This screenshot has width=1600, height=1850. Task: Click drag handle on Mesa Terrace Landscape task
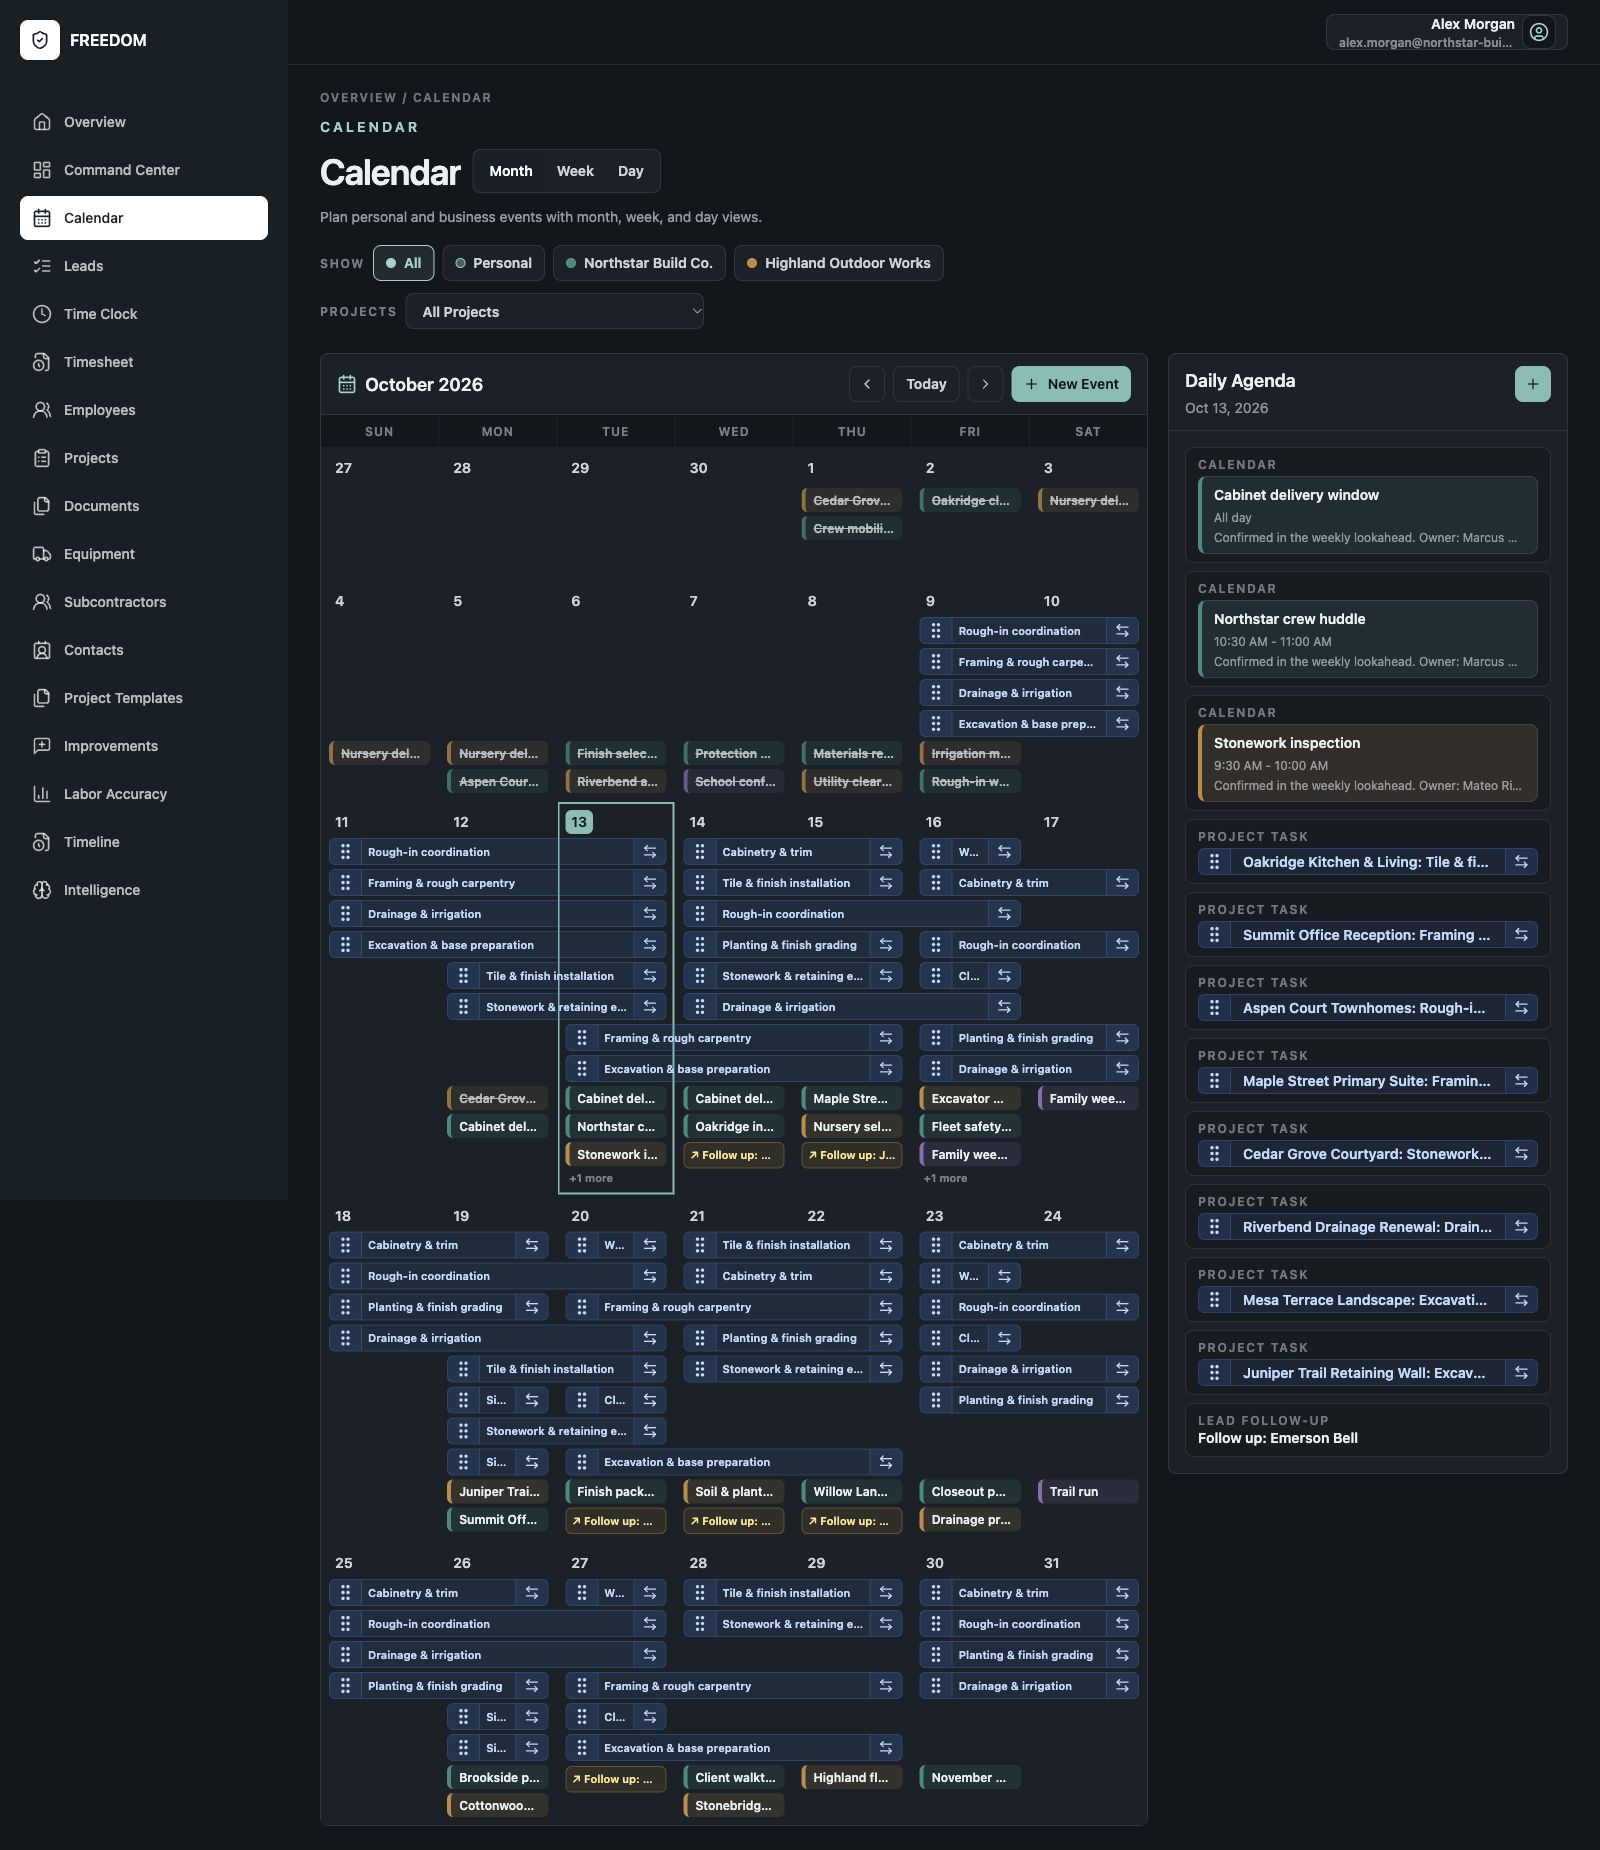tap(1214, 1300)
